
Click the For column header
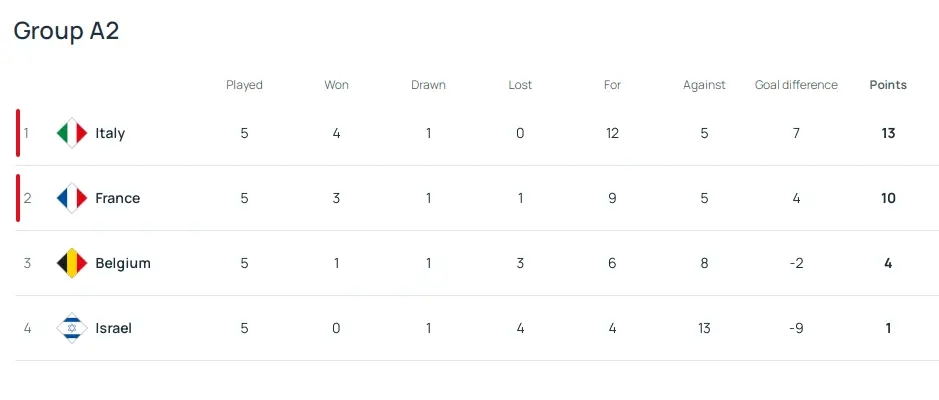612,85
